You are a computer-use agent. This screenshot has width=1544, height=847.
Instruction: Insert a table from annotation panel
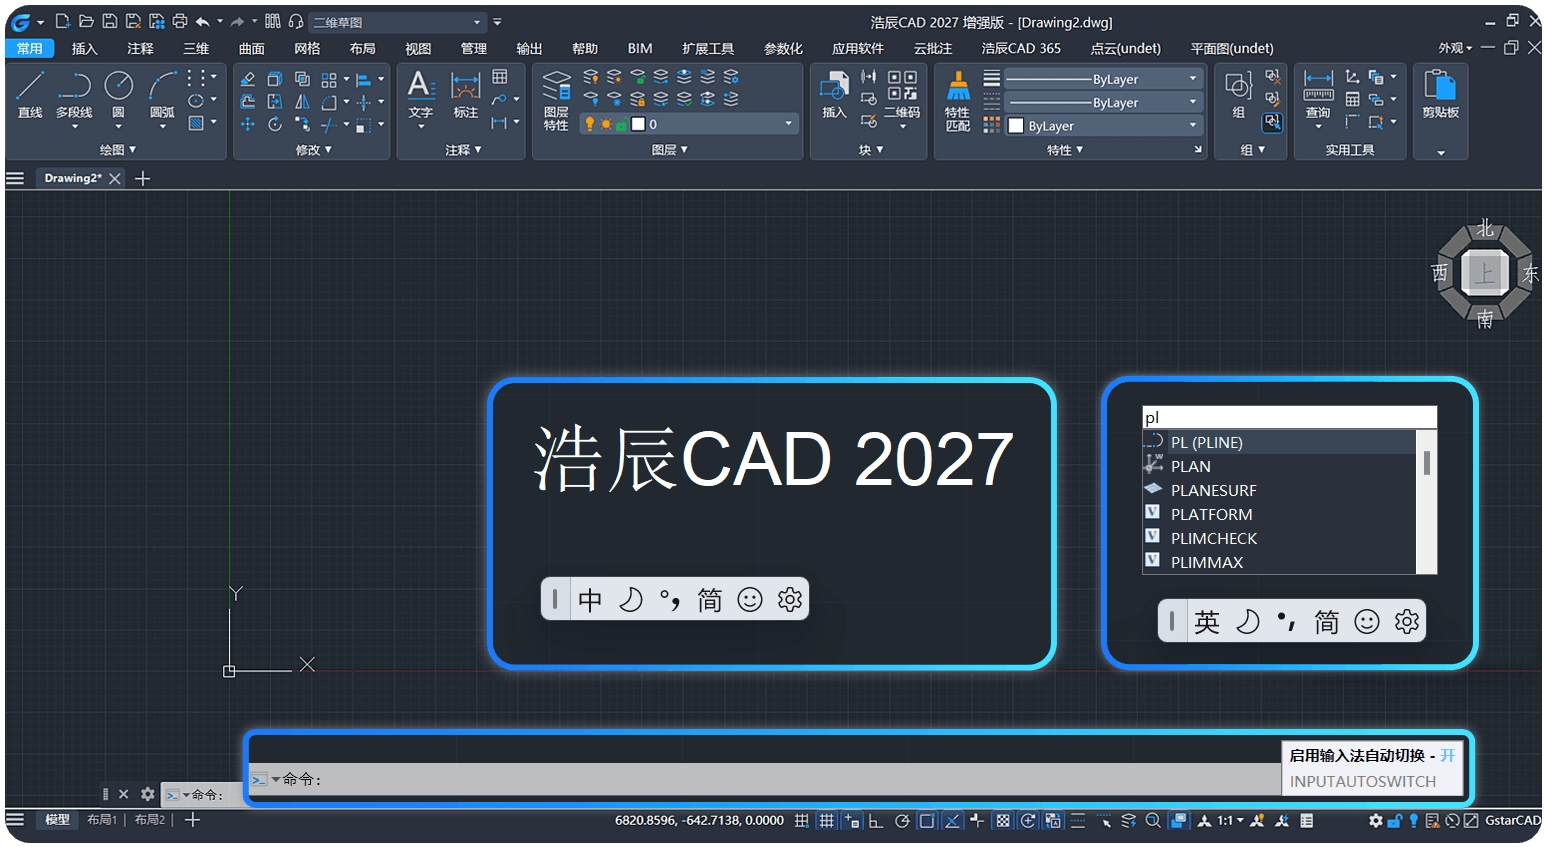click(500, 77)
